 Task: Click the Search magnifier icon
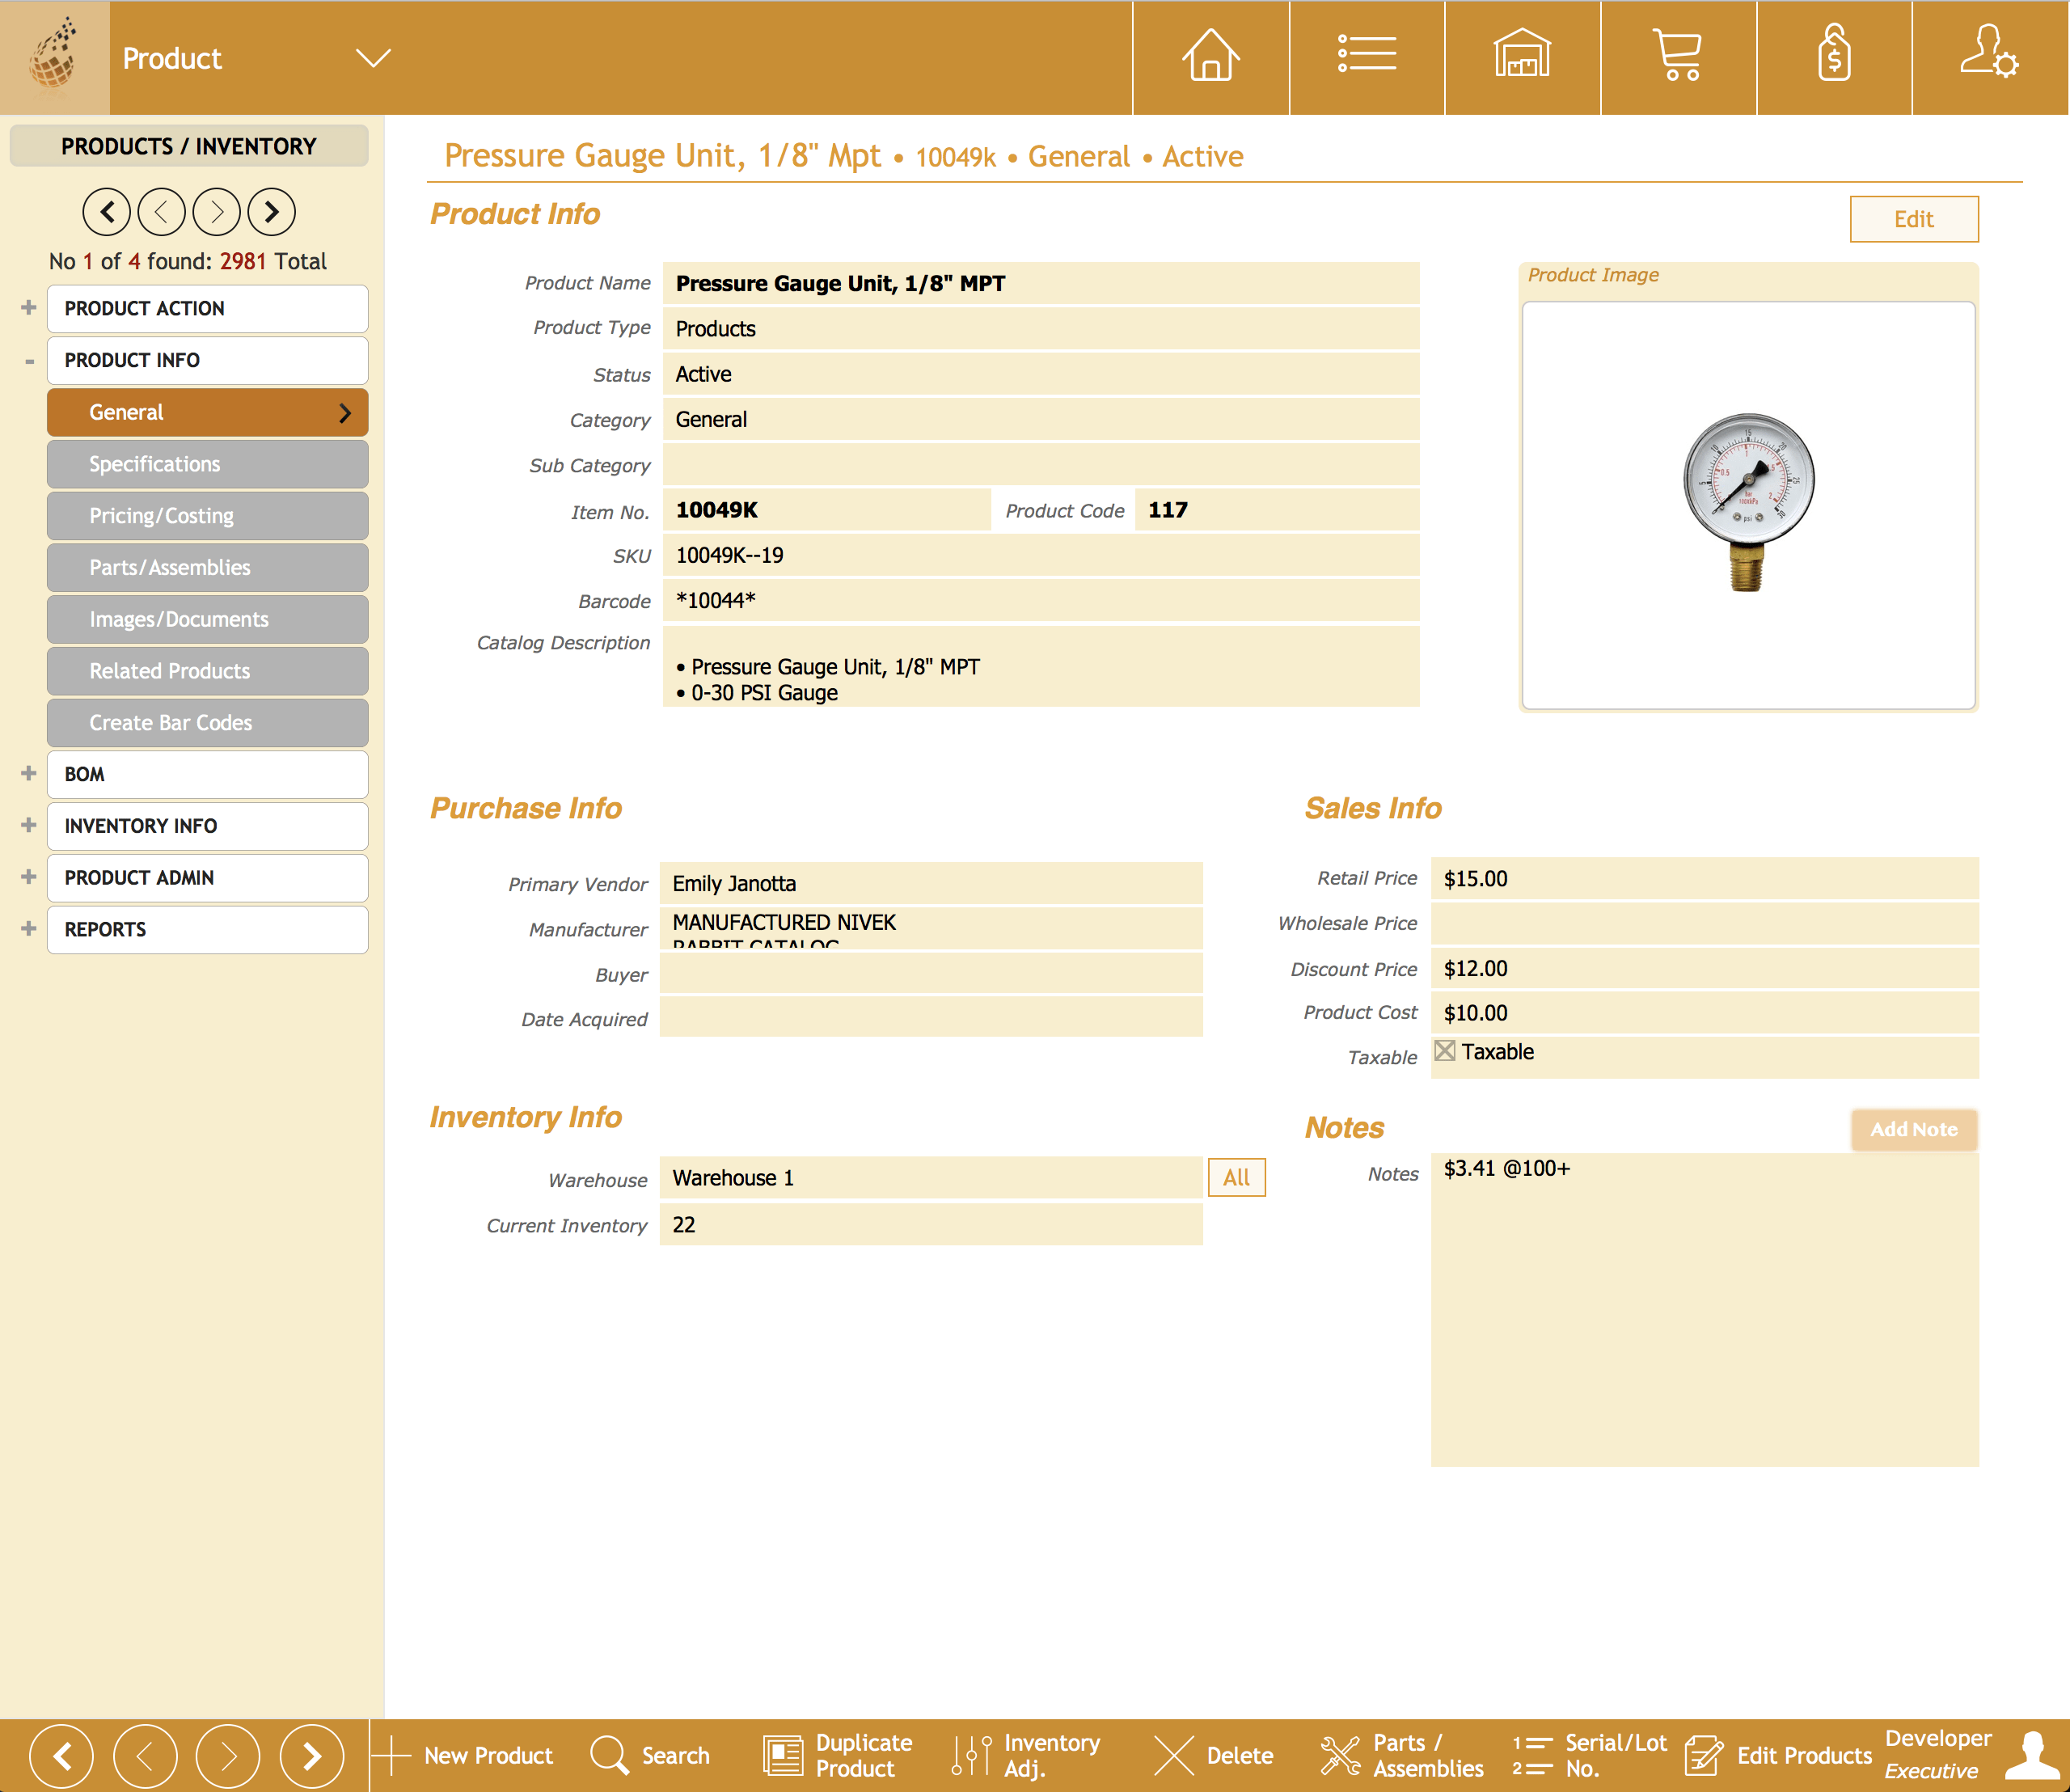(609, 1756)
